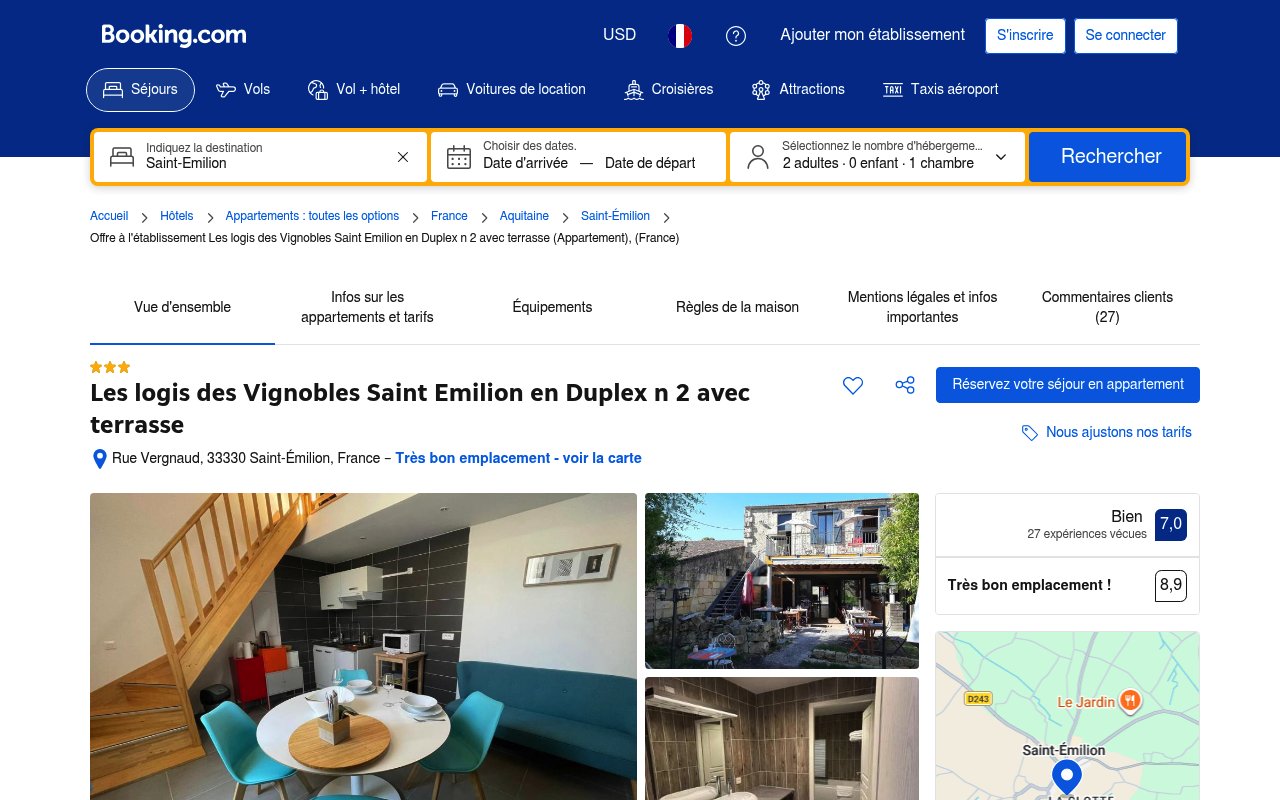The height and width of the screenshot is (800, 1280).
Task: Switch to Règles de la maison tab
Action: pos(737,307)
